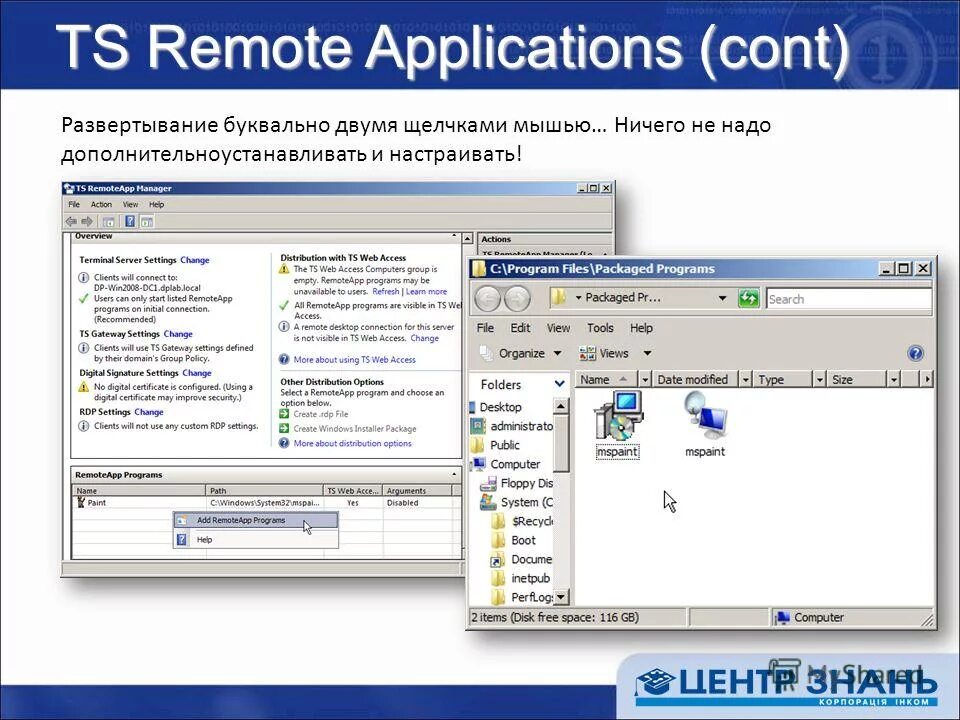Click the Views icon in the Explorer toolbar
960x720 pixels.
click(587, 353)
